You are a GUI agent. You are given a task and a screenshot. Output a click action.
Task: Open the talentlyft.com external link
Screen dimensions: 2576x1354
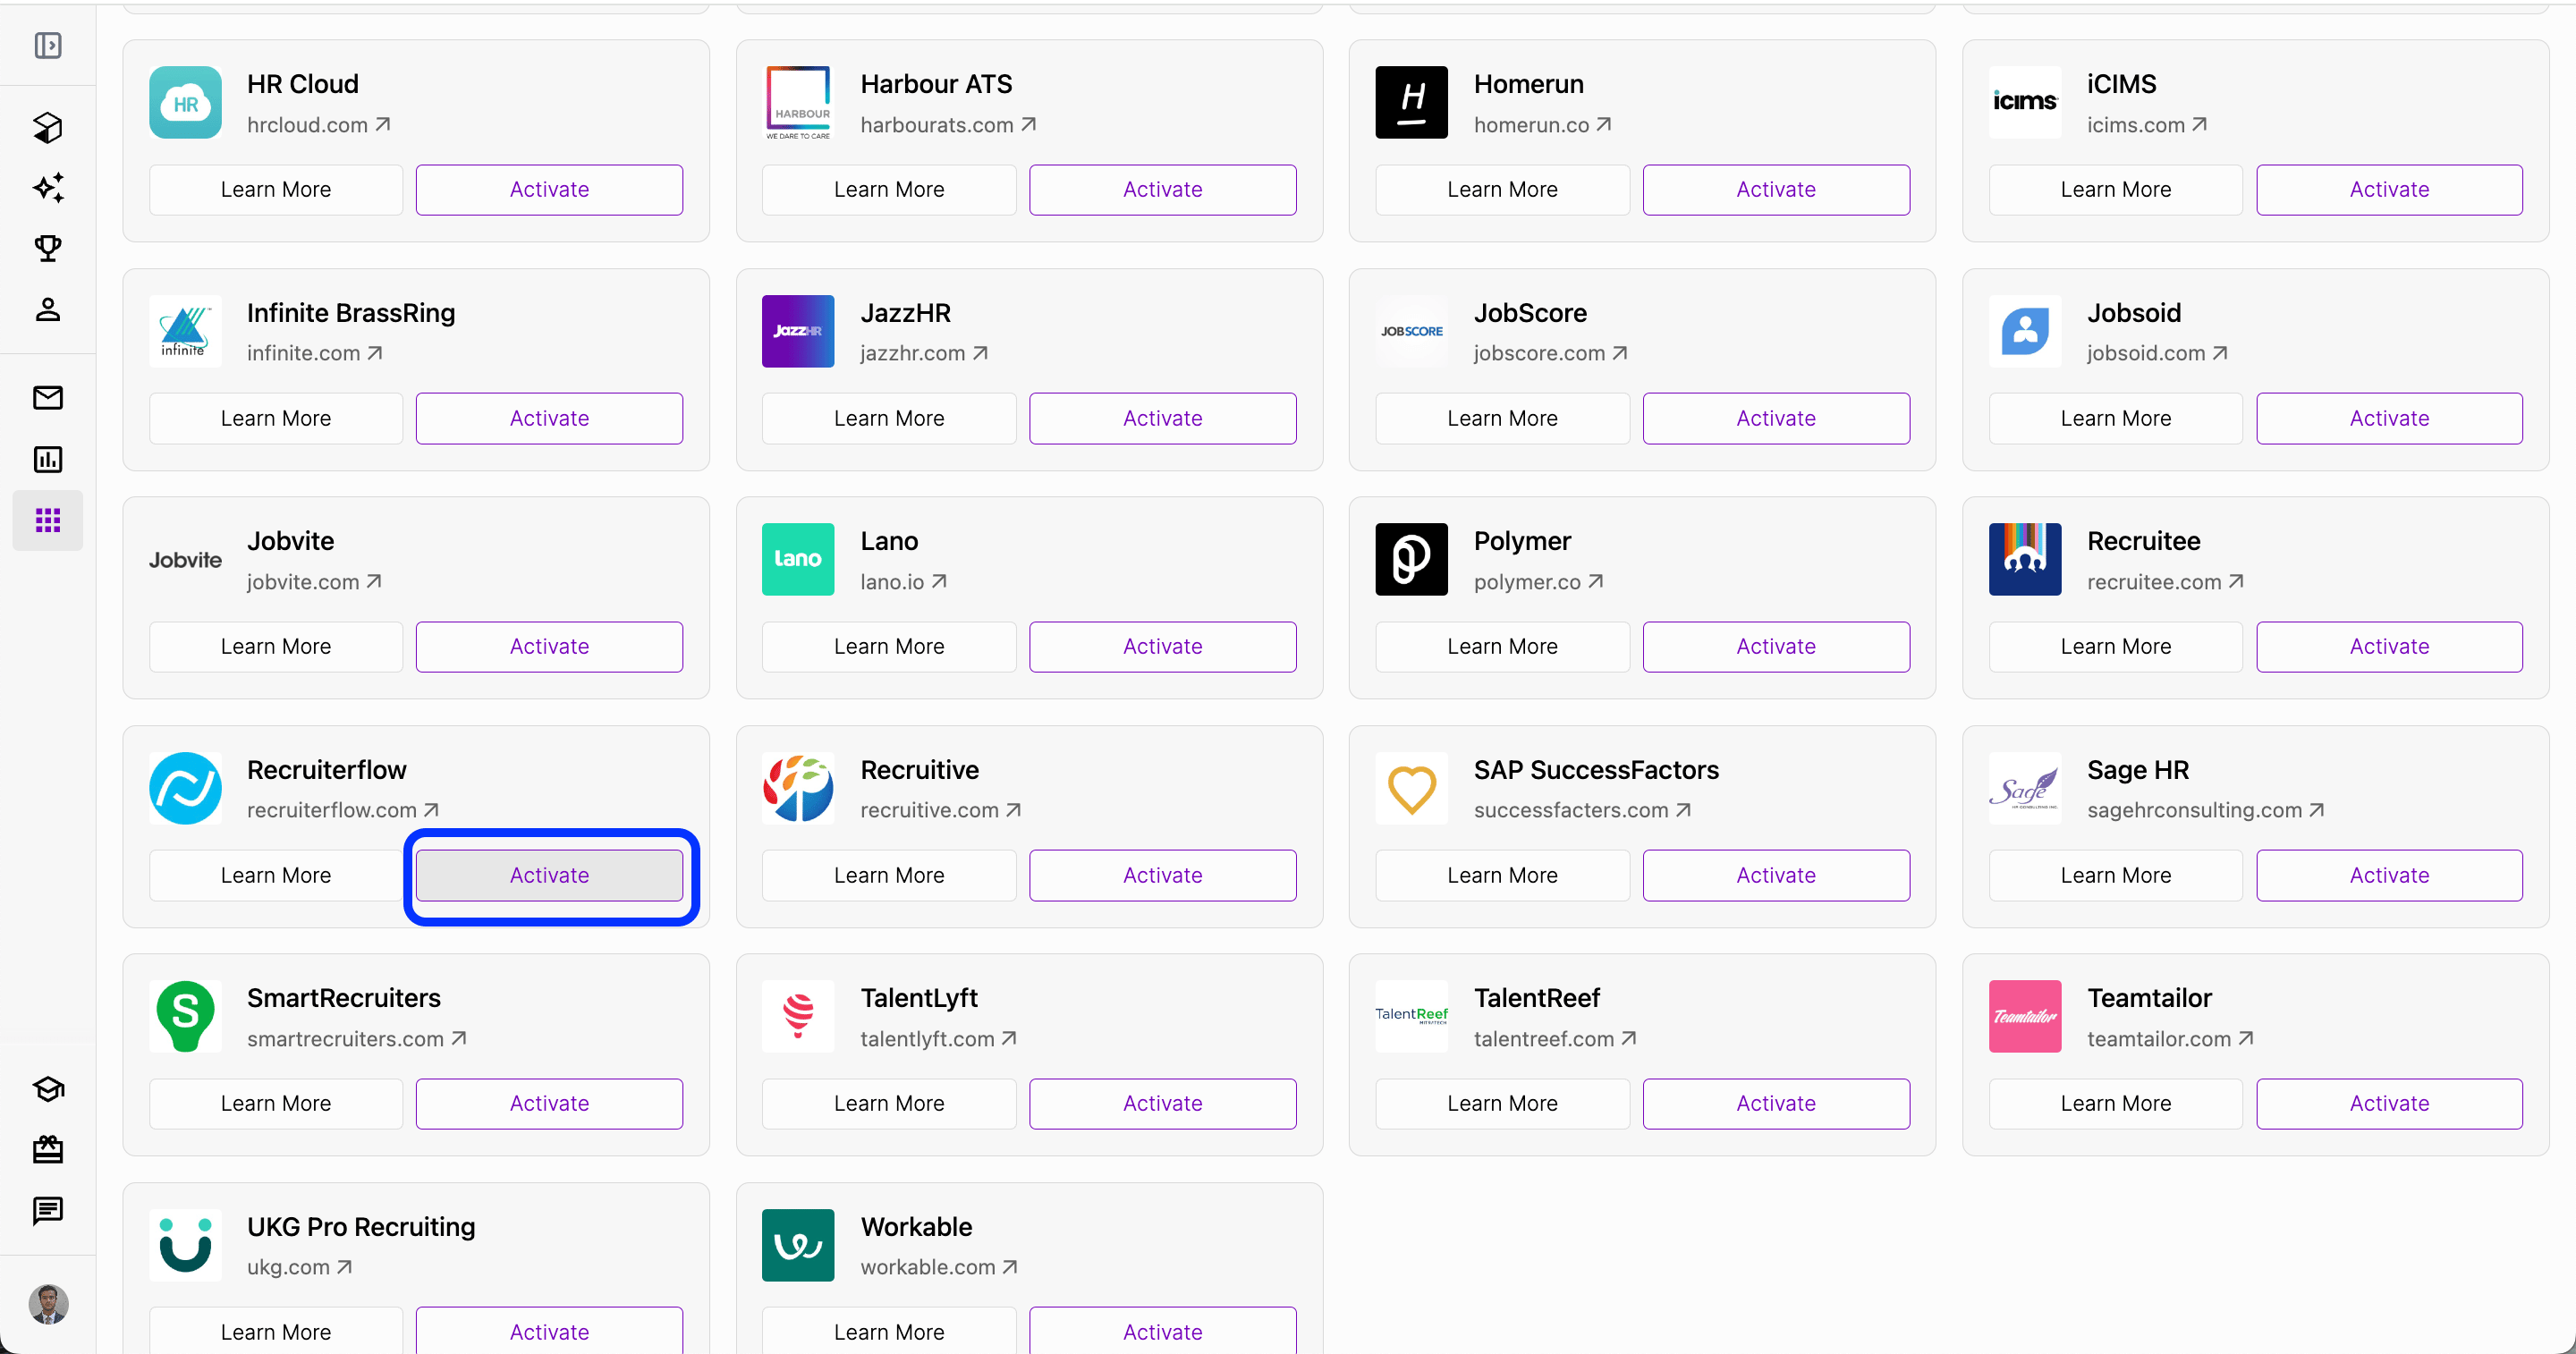[x=938, y=1039]
